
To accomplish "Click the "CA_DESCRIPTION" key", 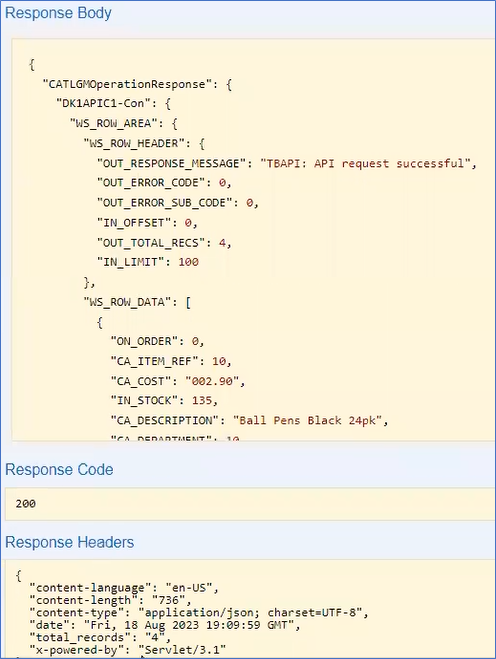I will tap(164, 421).
